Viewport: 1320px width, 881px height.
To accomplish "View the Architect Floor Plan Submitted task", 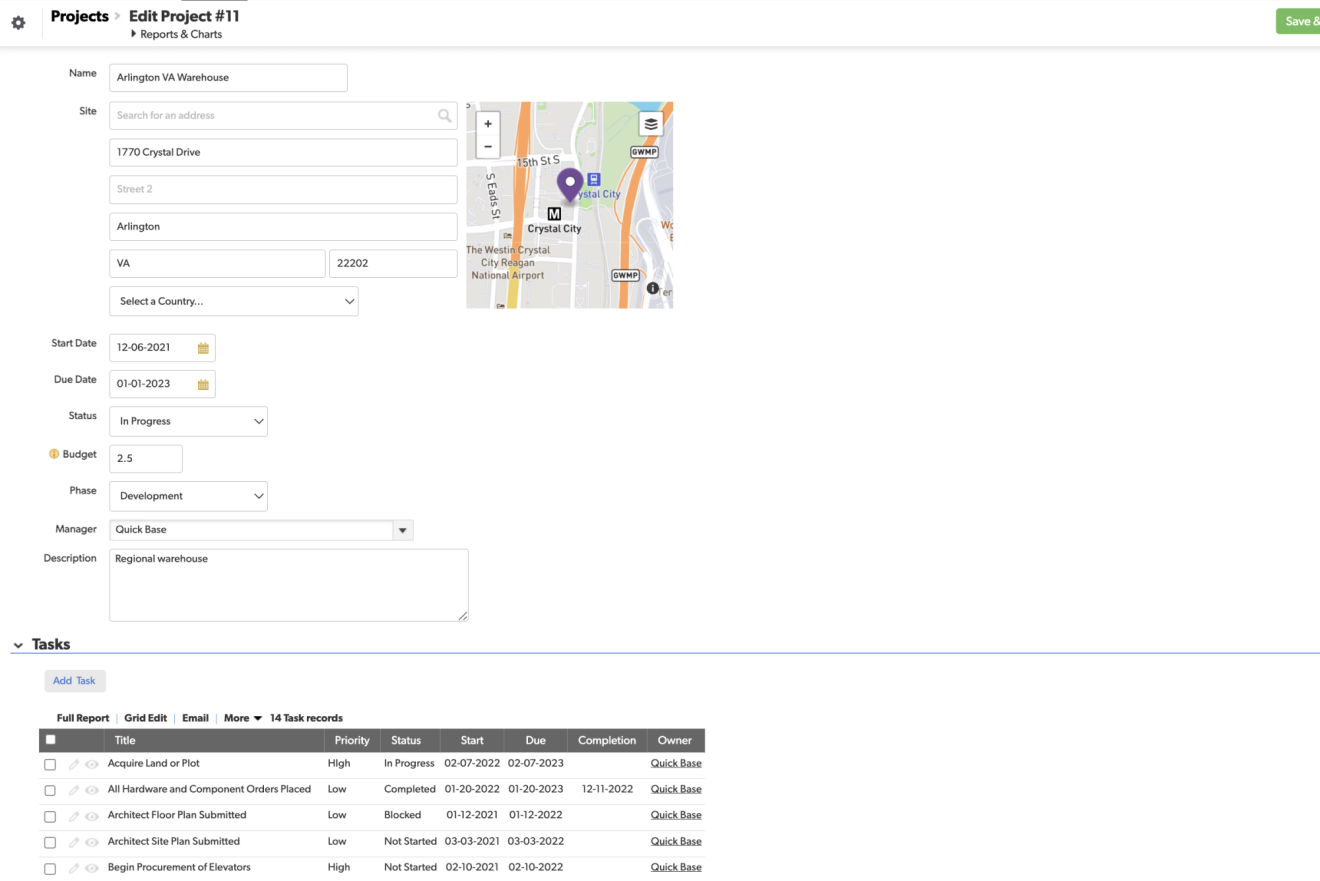I will click(x=92, y=816).
